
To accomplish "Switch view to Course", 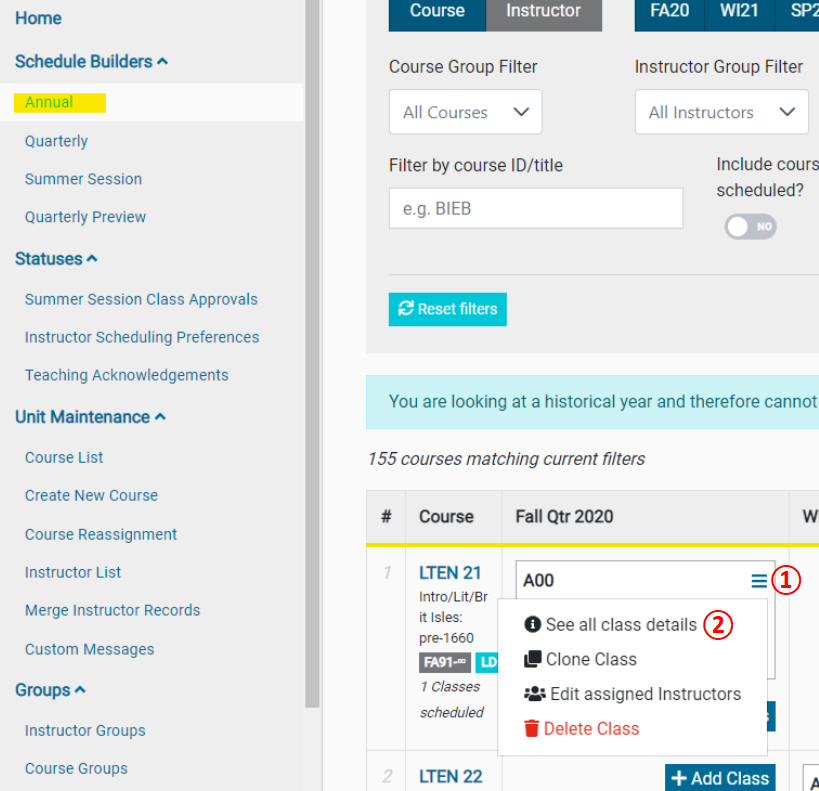I will (x=437, y=11).
